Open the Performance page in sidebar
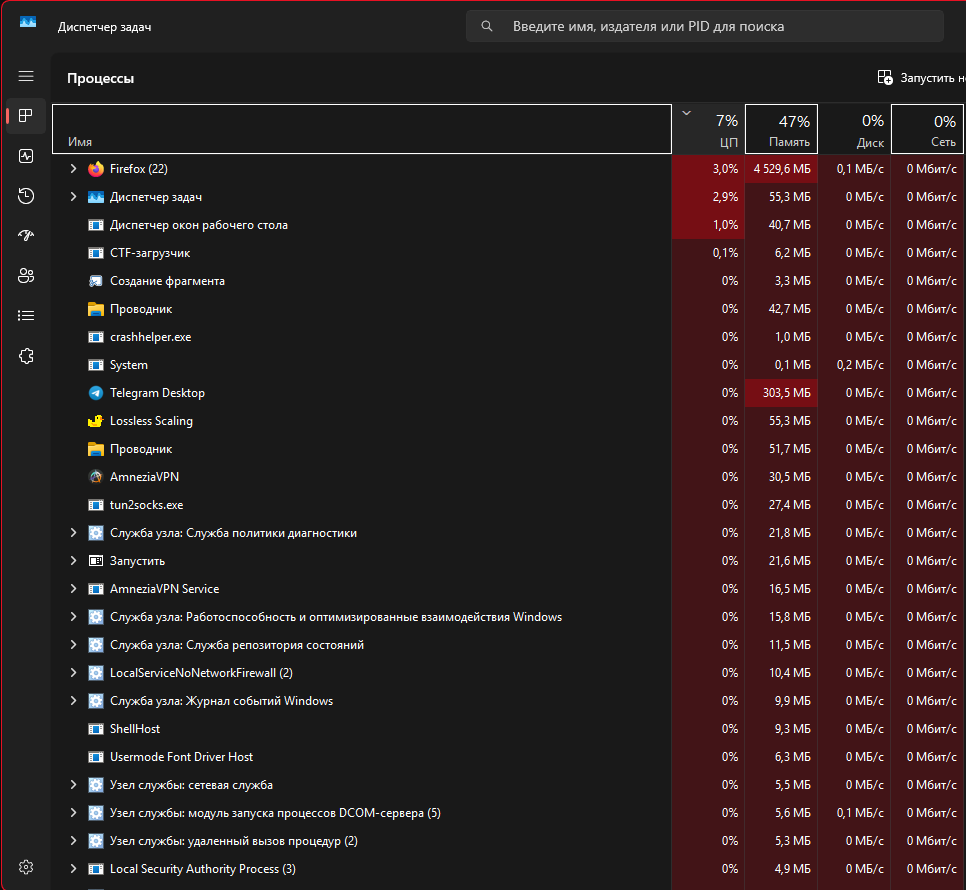966x890 pixels. click(26, 156)
